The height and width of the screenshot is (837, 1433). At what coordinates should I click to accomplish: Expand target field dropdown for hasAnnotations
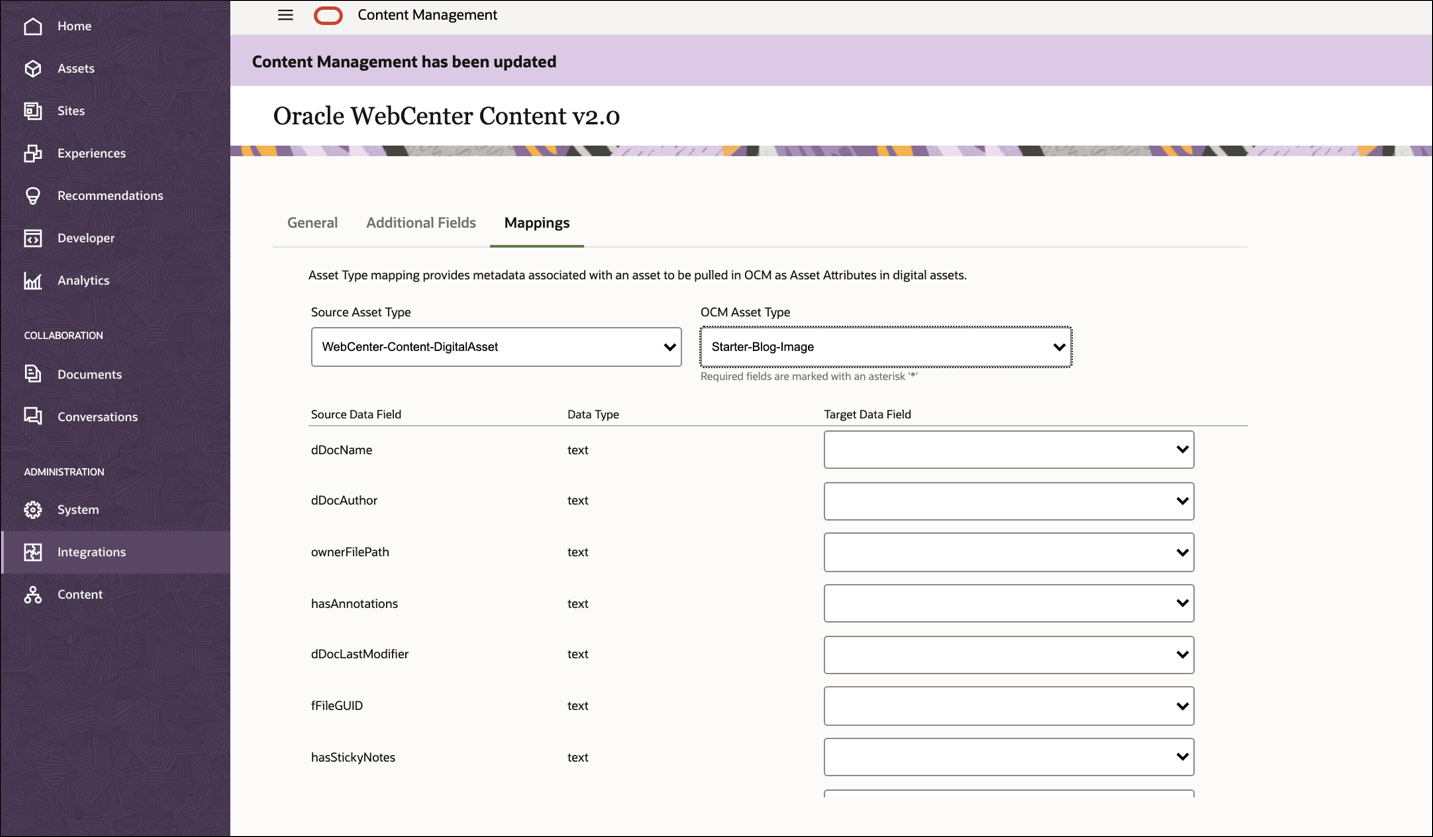coord(1009,603)
